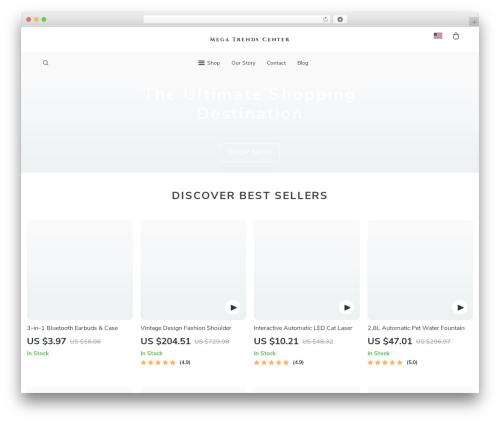The image size is (500, 423).
Task: Open new browser tab plus button
Action: (474, 22)
